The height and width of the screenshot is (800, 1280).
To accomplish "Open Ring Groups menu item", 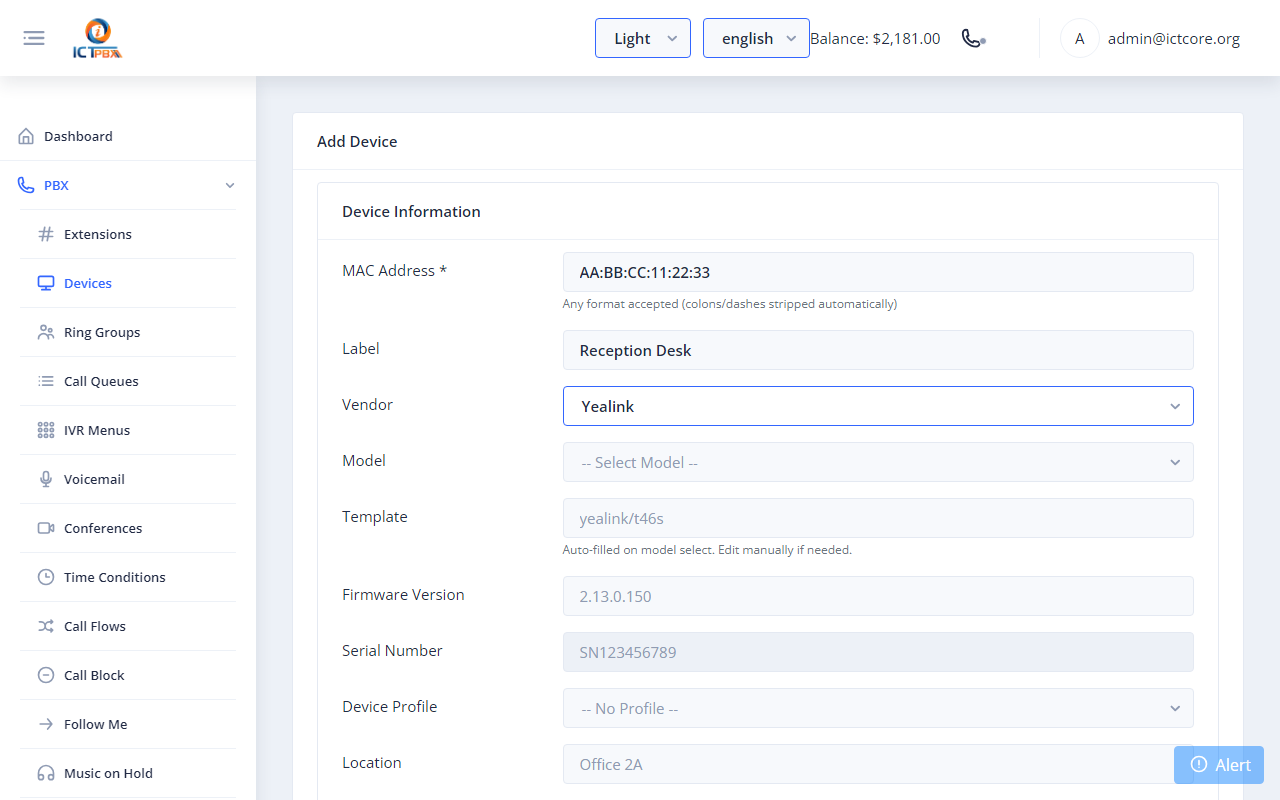I will [x=128, y=332].
